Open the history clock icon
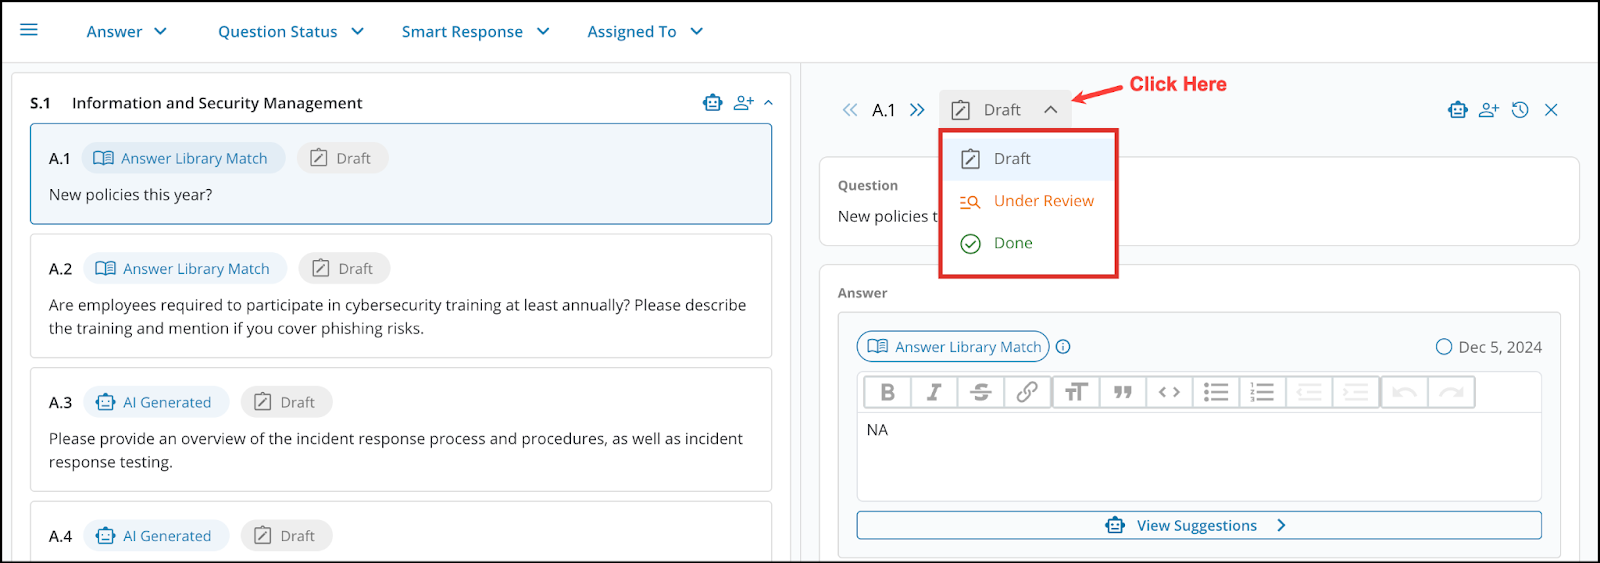 coord(1520,110)
